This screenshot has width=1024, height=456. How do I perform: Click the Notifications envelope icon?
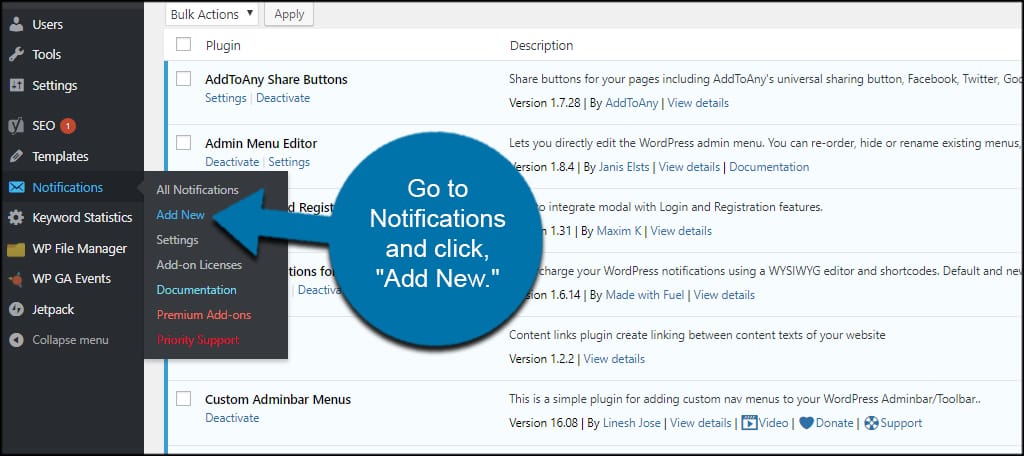pos(16,188)
